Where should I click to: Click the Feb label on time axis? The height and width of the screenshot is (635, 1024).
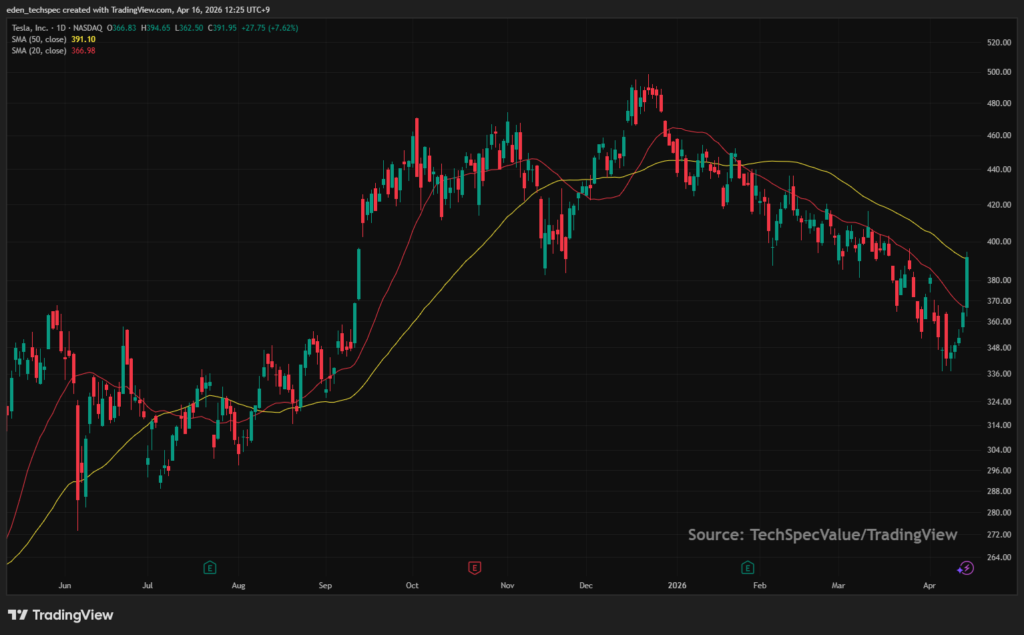(760, 585)
